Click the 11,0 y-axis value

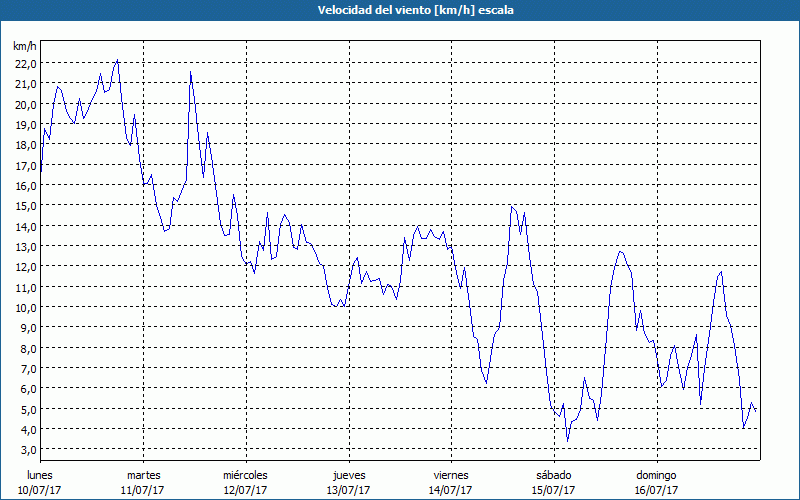click(x=26, y=287)
